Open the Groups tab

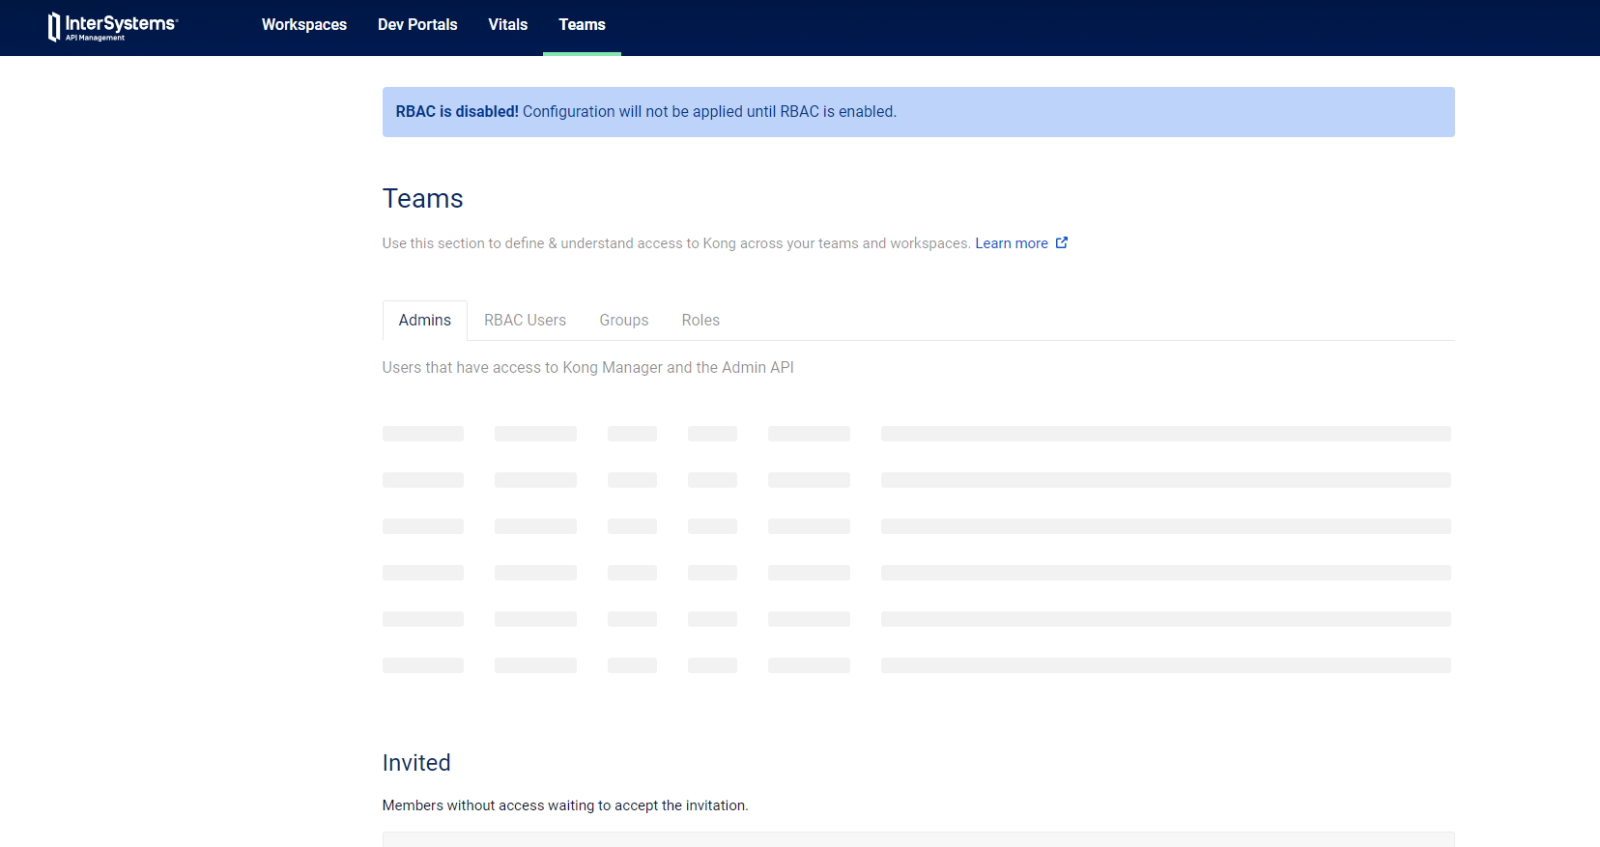click(x=623, y=320)
